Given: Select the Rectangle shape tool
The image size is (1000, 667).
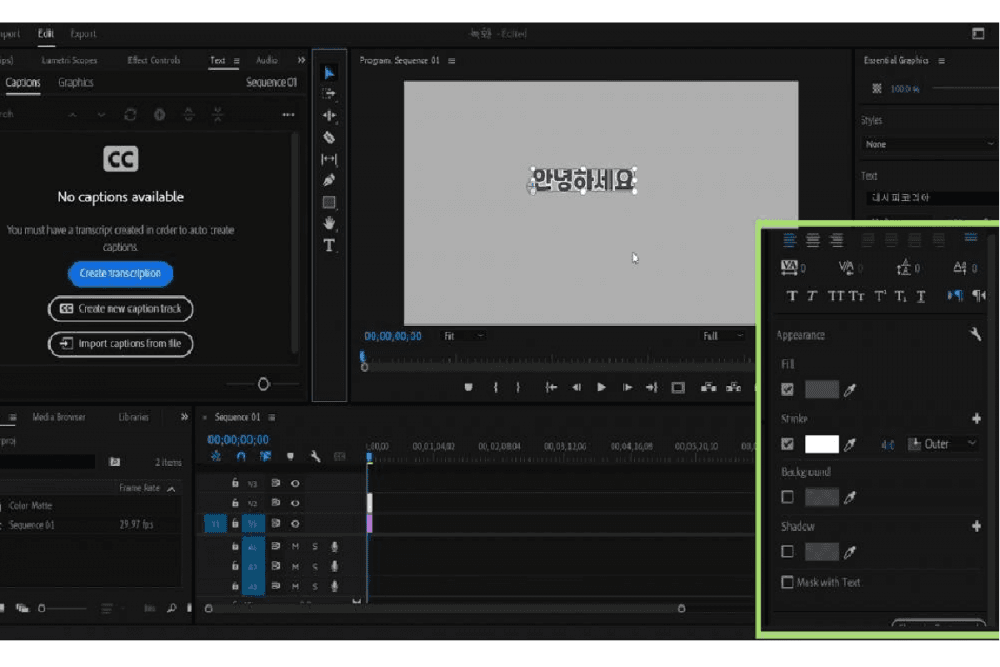Looking at the screenshot, I should click(x=329, y=202).
